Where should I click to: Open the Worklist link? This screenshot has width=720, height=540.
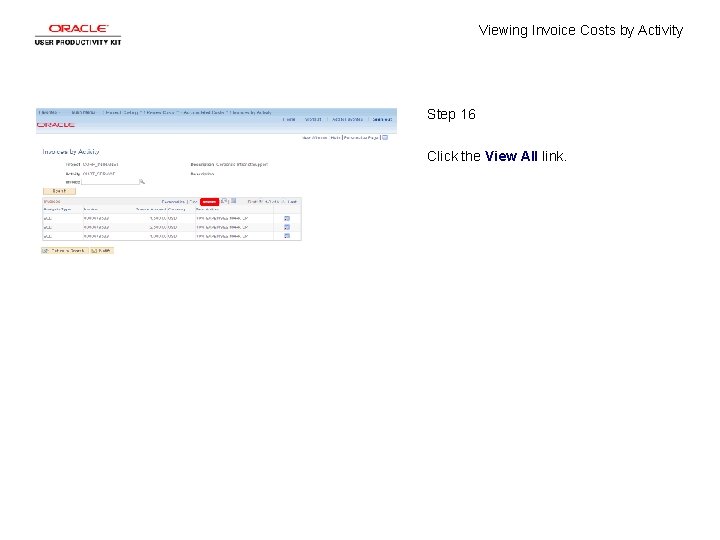tap(313, 119)
